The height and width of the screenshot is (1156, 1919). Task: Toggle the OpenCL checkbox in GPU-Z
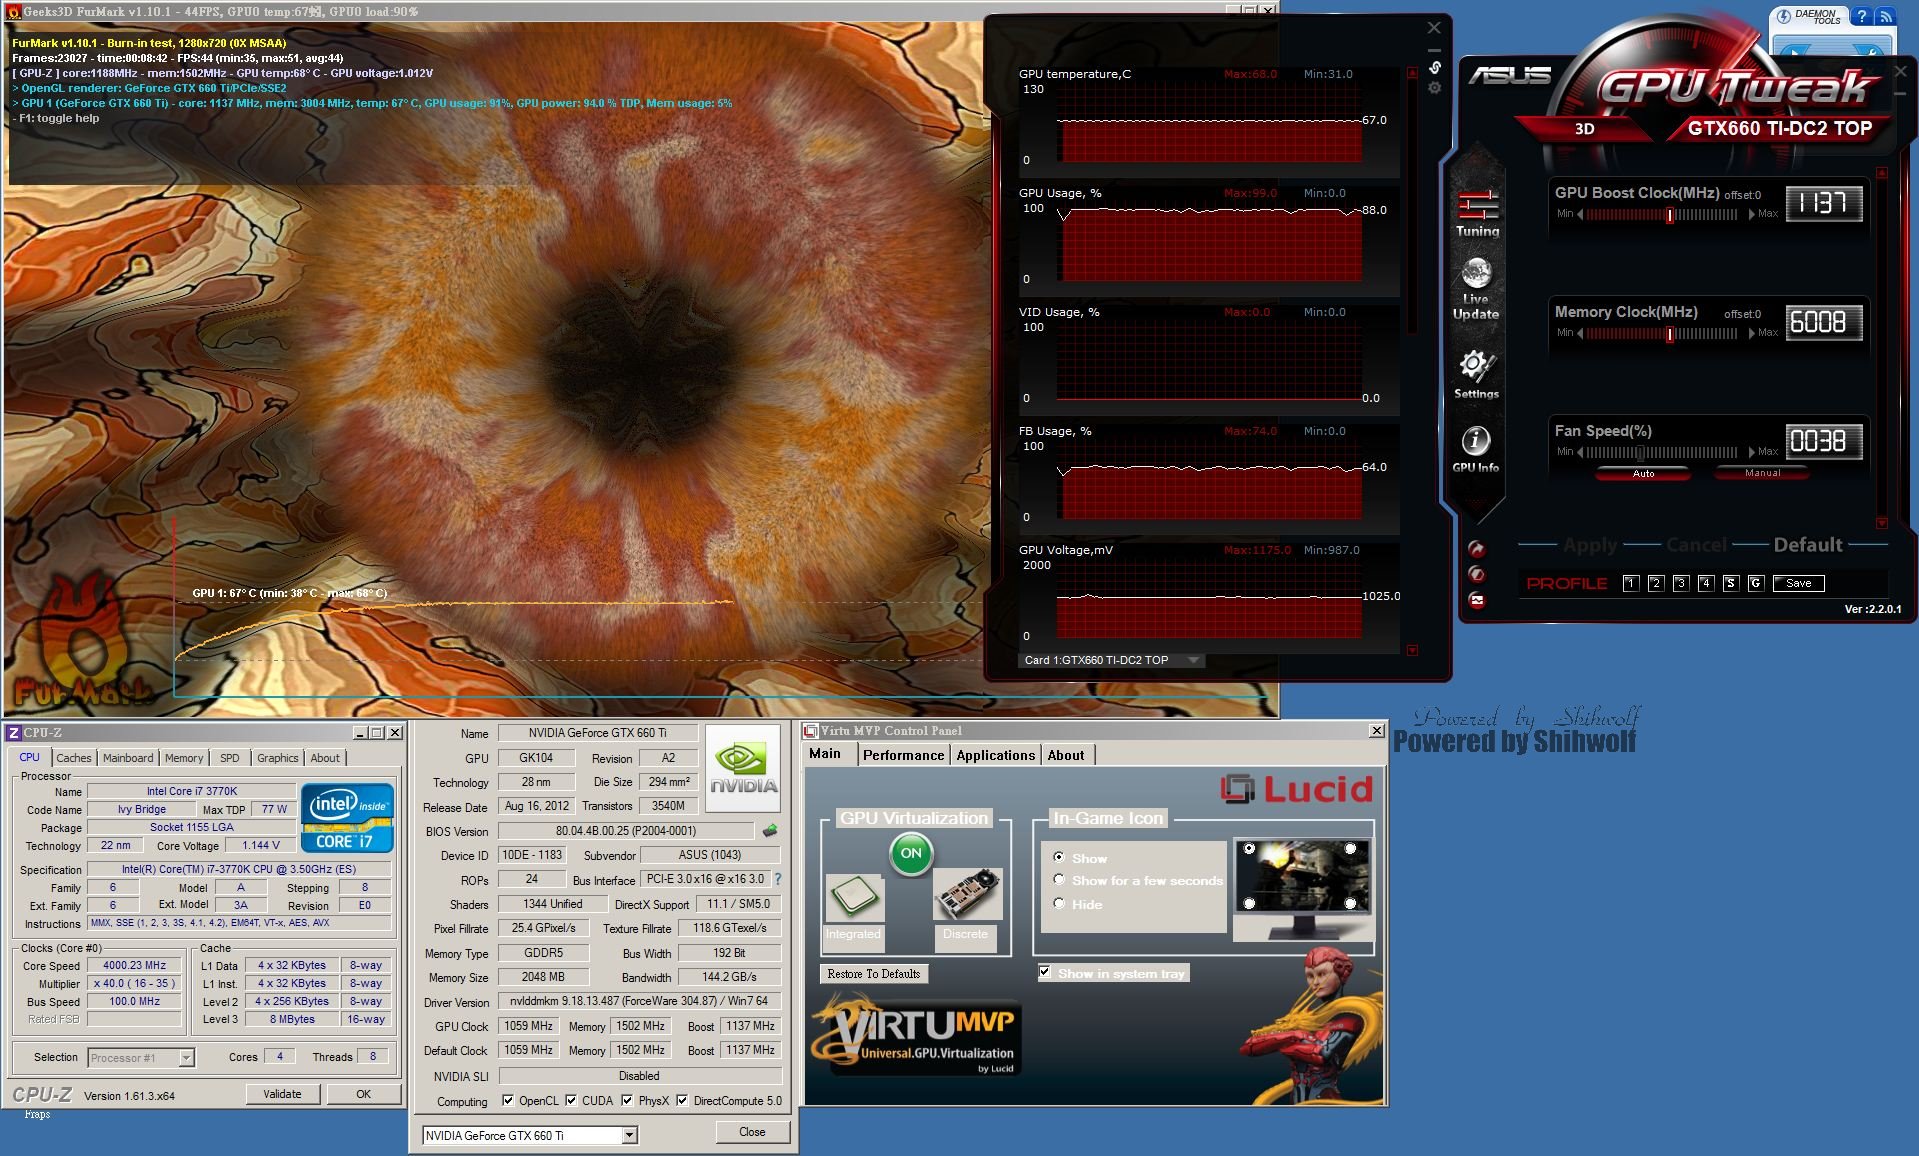pos(507,1101)
